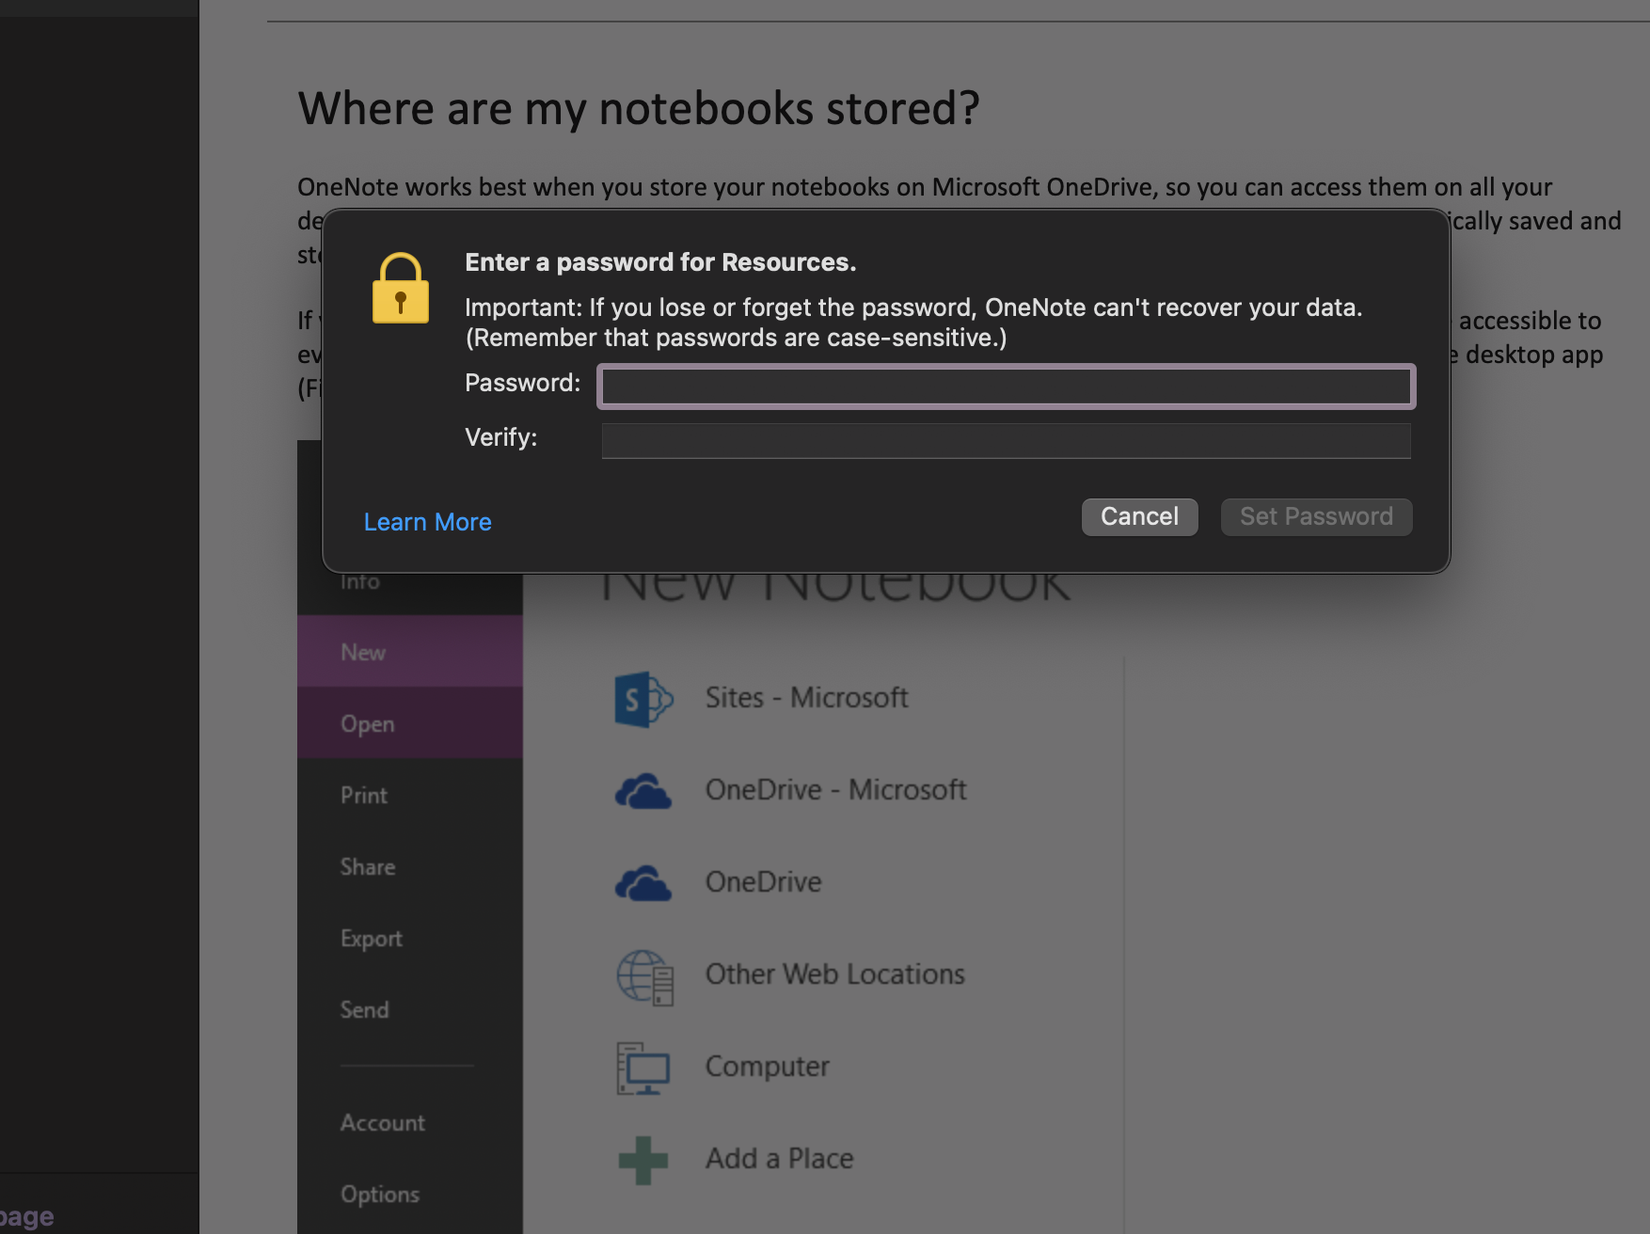Open the Info section in the sidebar
This screenshot has height=1234, width=1650.
click(x=360, y=581)
